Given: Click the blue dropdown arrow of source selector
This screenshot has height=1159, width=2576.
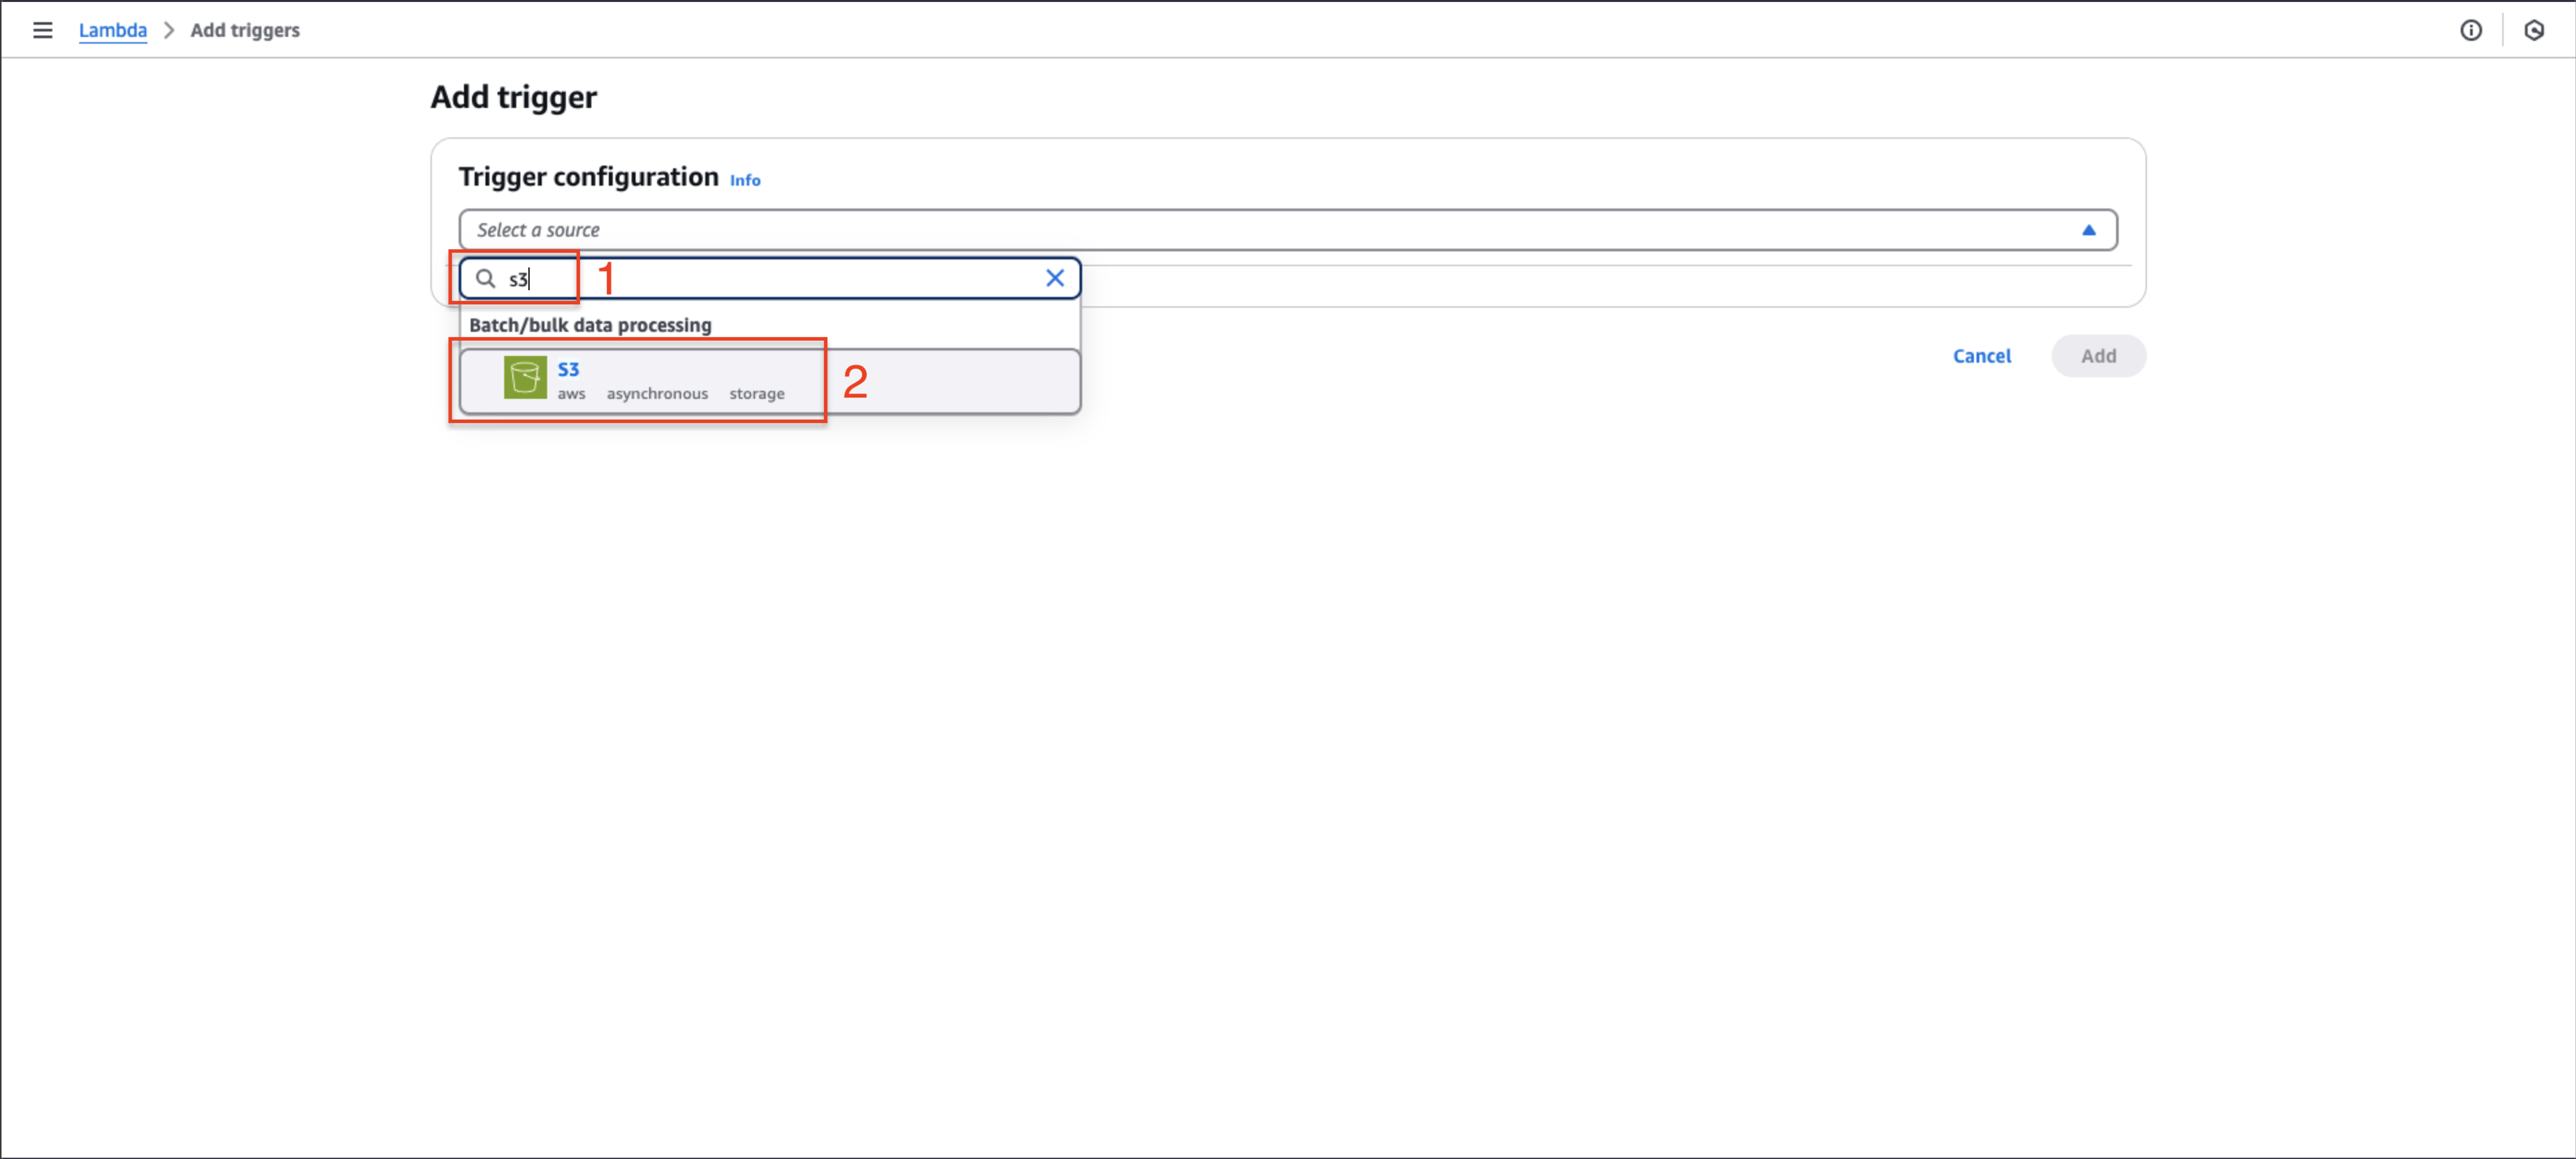Looking at the screenshot, I should 2088,230.
